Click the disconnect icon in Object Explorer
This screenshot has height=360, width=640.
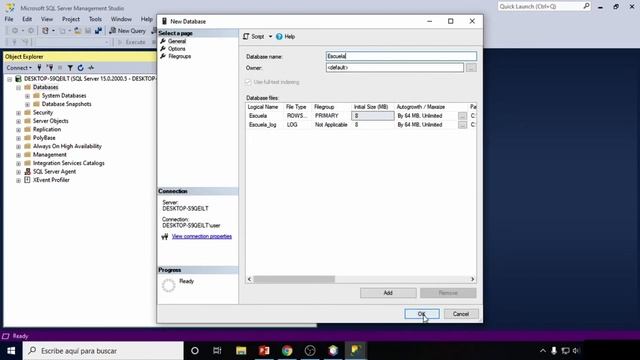[x=50, y=68]
